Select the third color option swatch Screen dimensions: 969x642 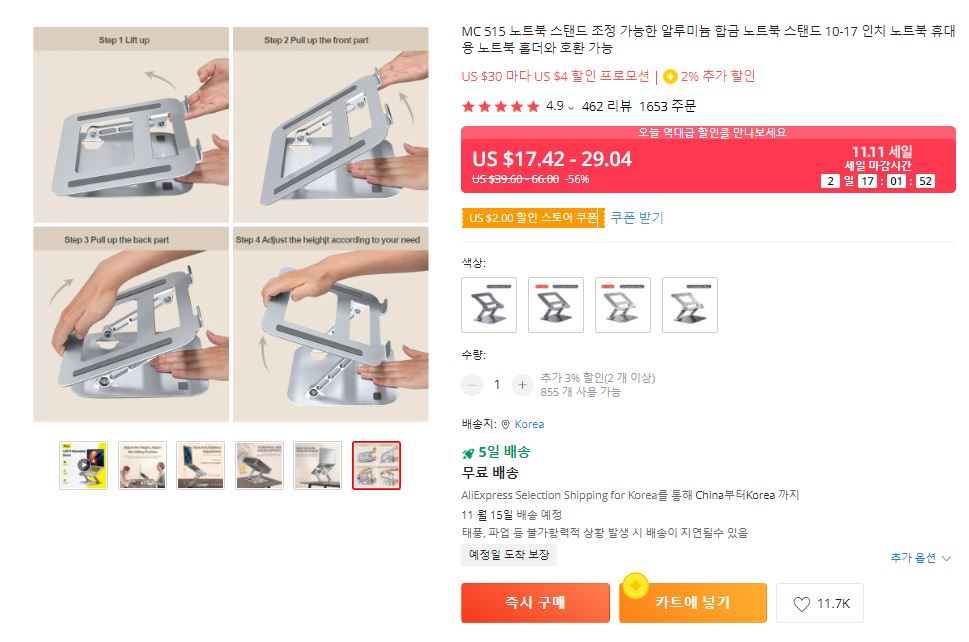coord(623,305)
